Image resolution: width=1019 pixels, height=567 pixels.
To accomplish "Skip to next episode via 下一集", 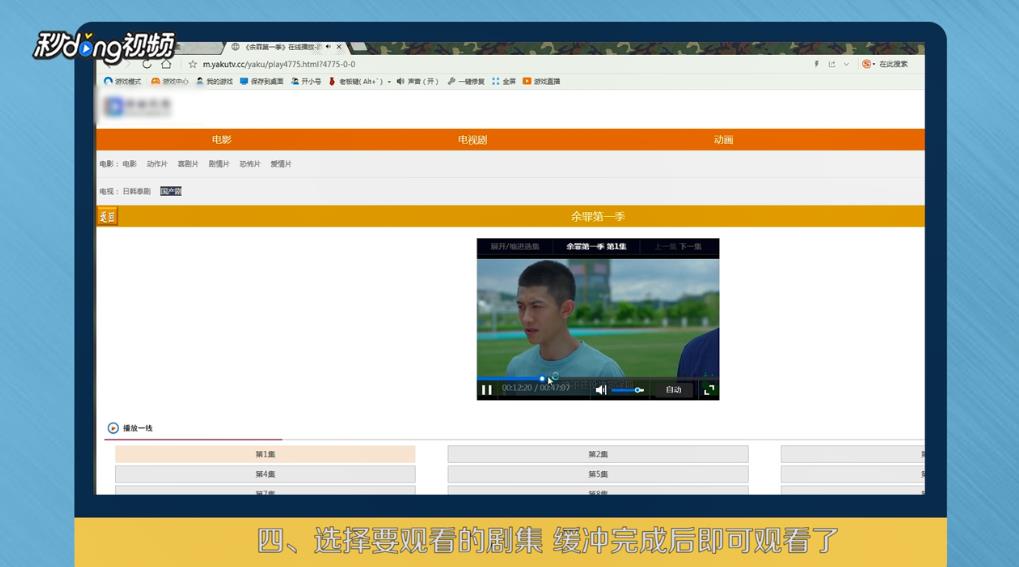I will tap(690, 246).
